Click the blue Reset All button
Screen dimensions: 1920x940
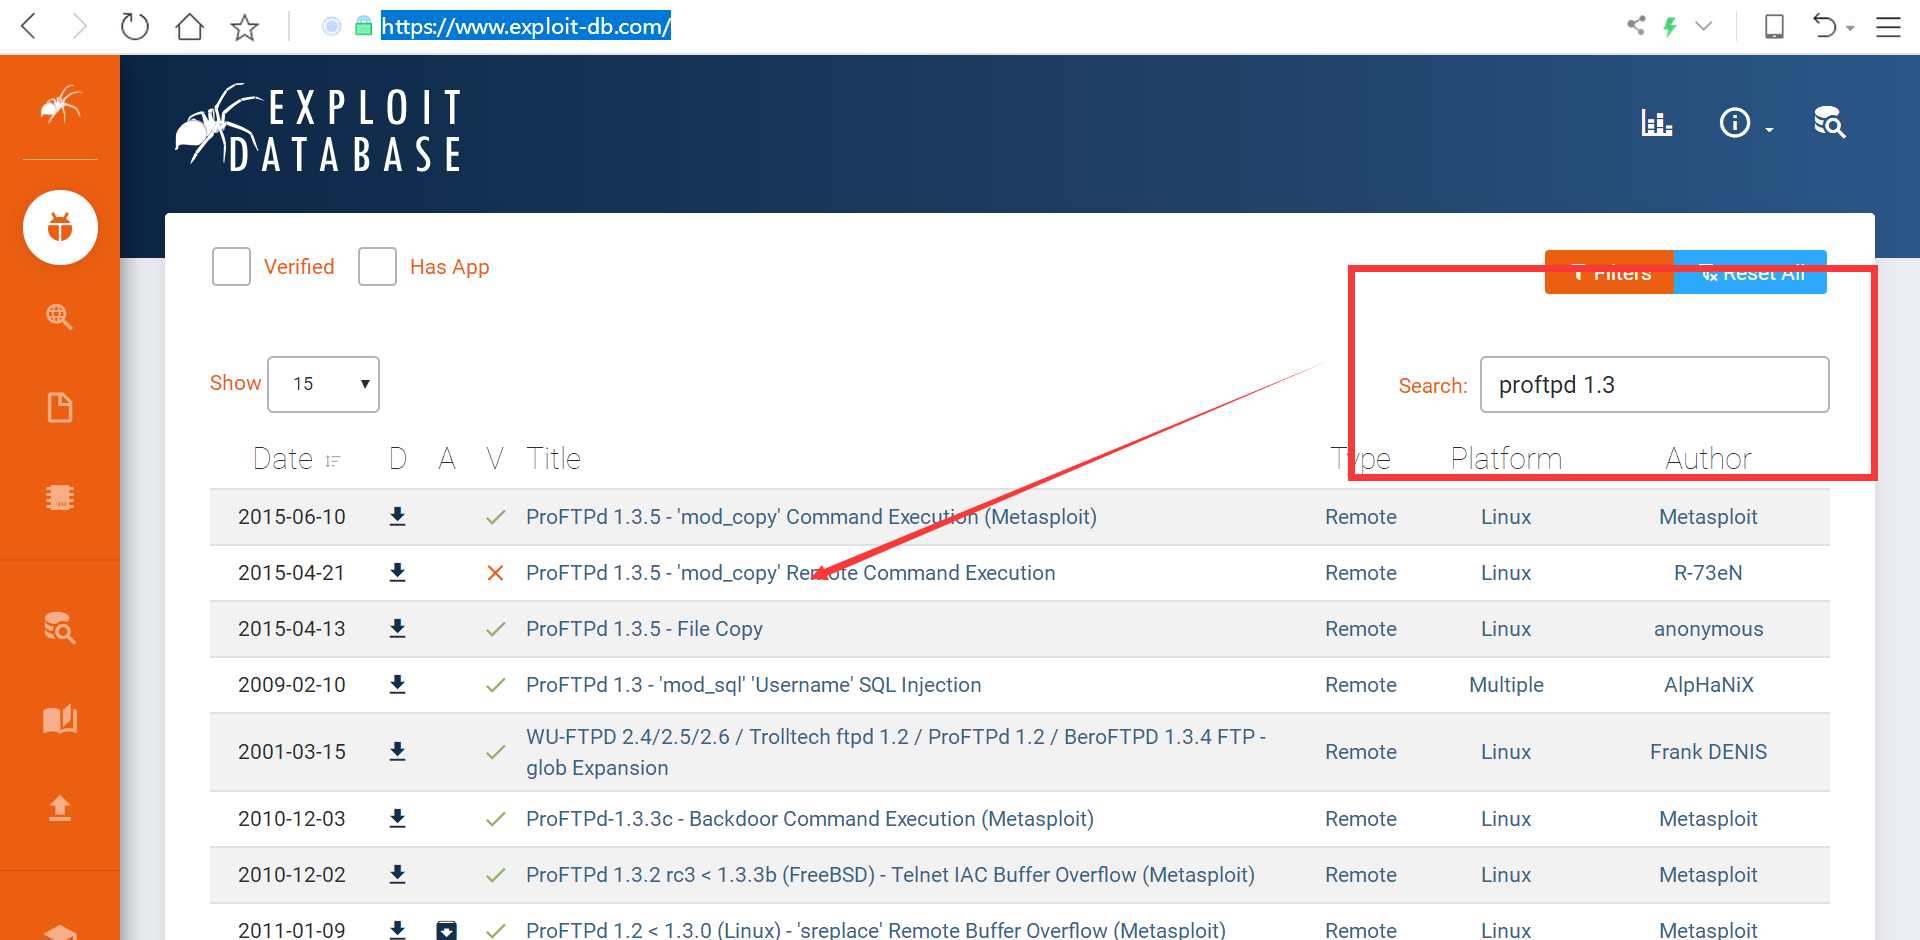(1750, 272)
